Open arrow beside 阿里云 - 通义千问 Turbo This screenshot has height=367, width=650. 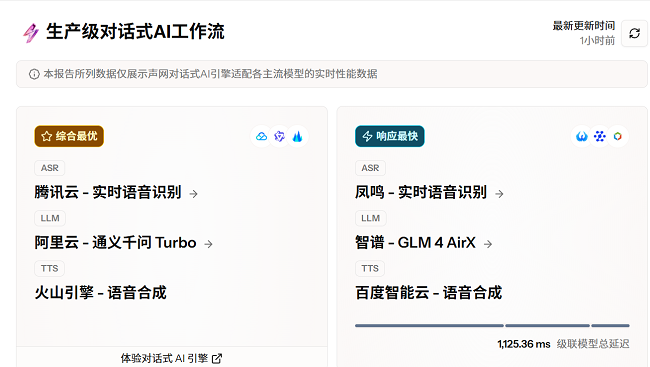(x=209, y=244)
